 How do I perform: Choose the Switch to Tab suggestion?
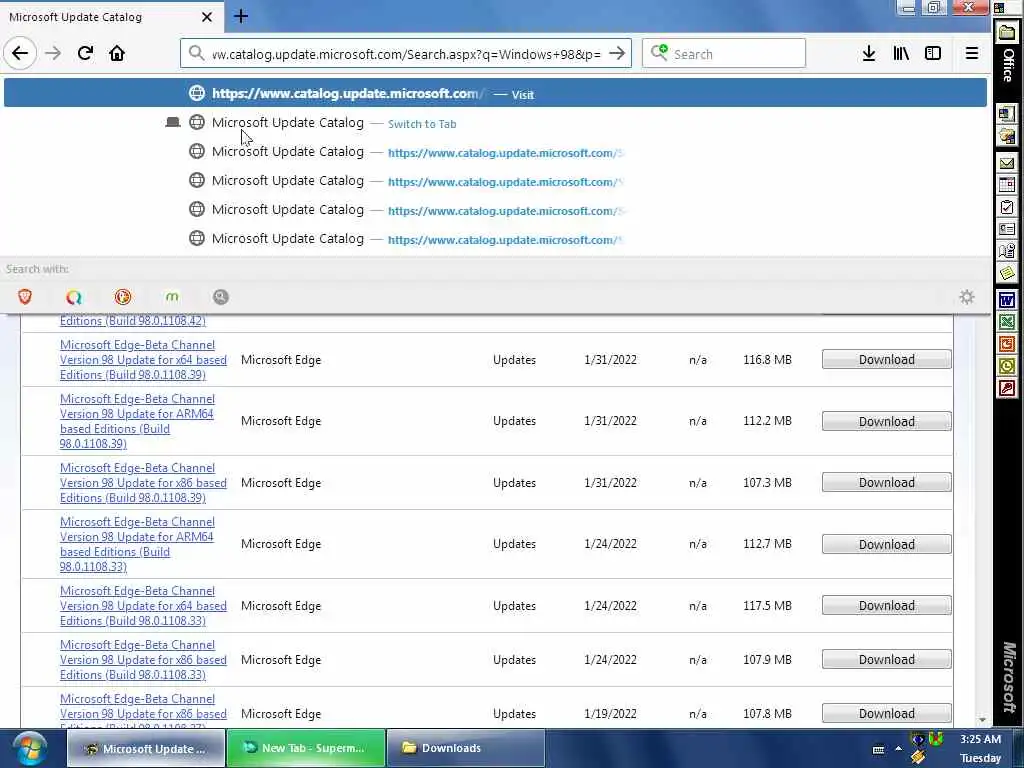(495, 123)
